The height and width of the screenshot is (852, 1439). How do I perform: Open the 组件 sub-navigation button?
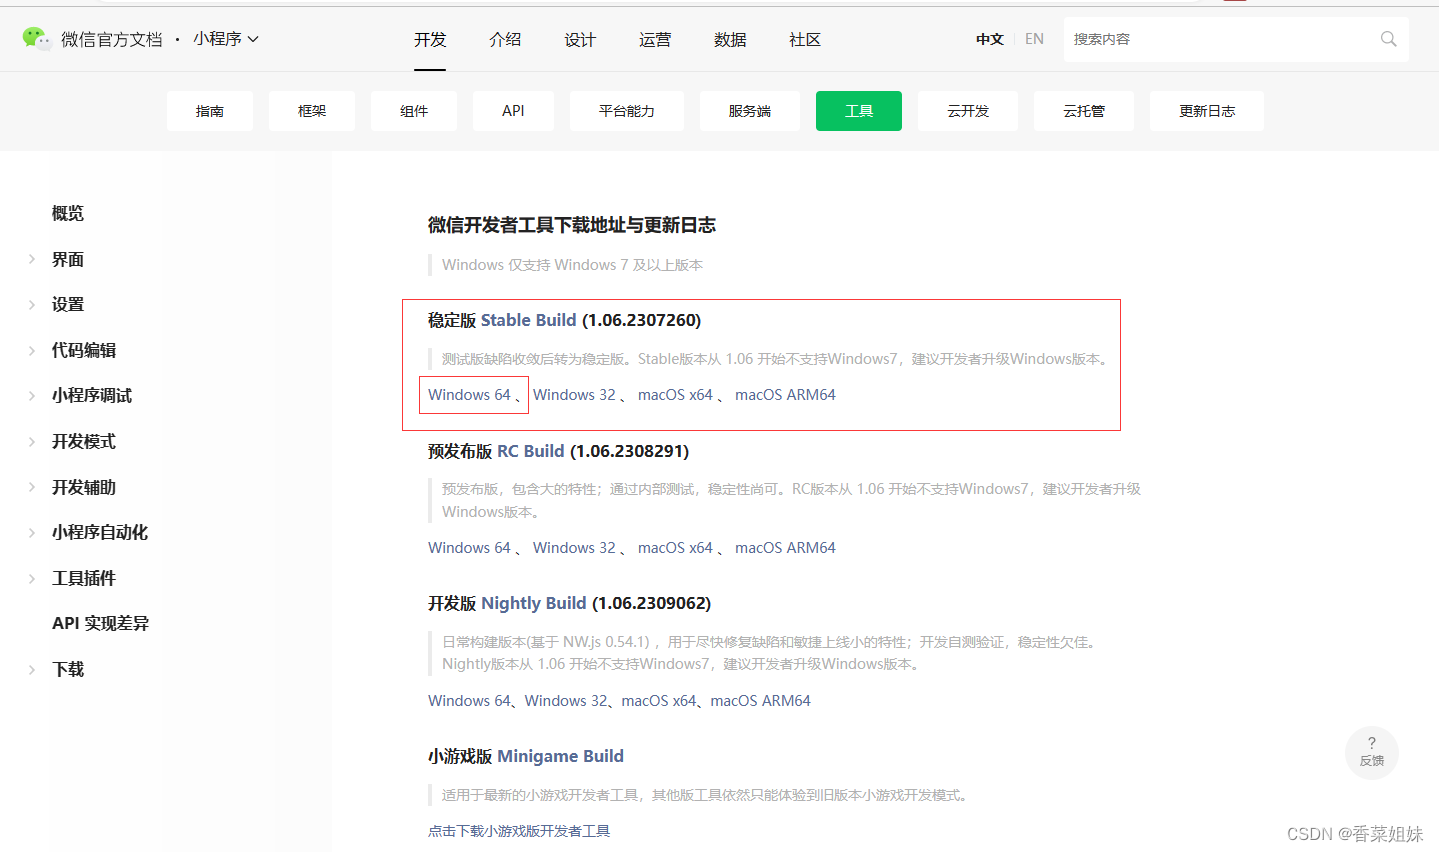414,111
